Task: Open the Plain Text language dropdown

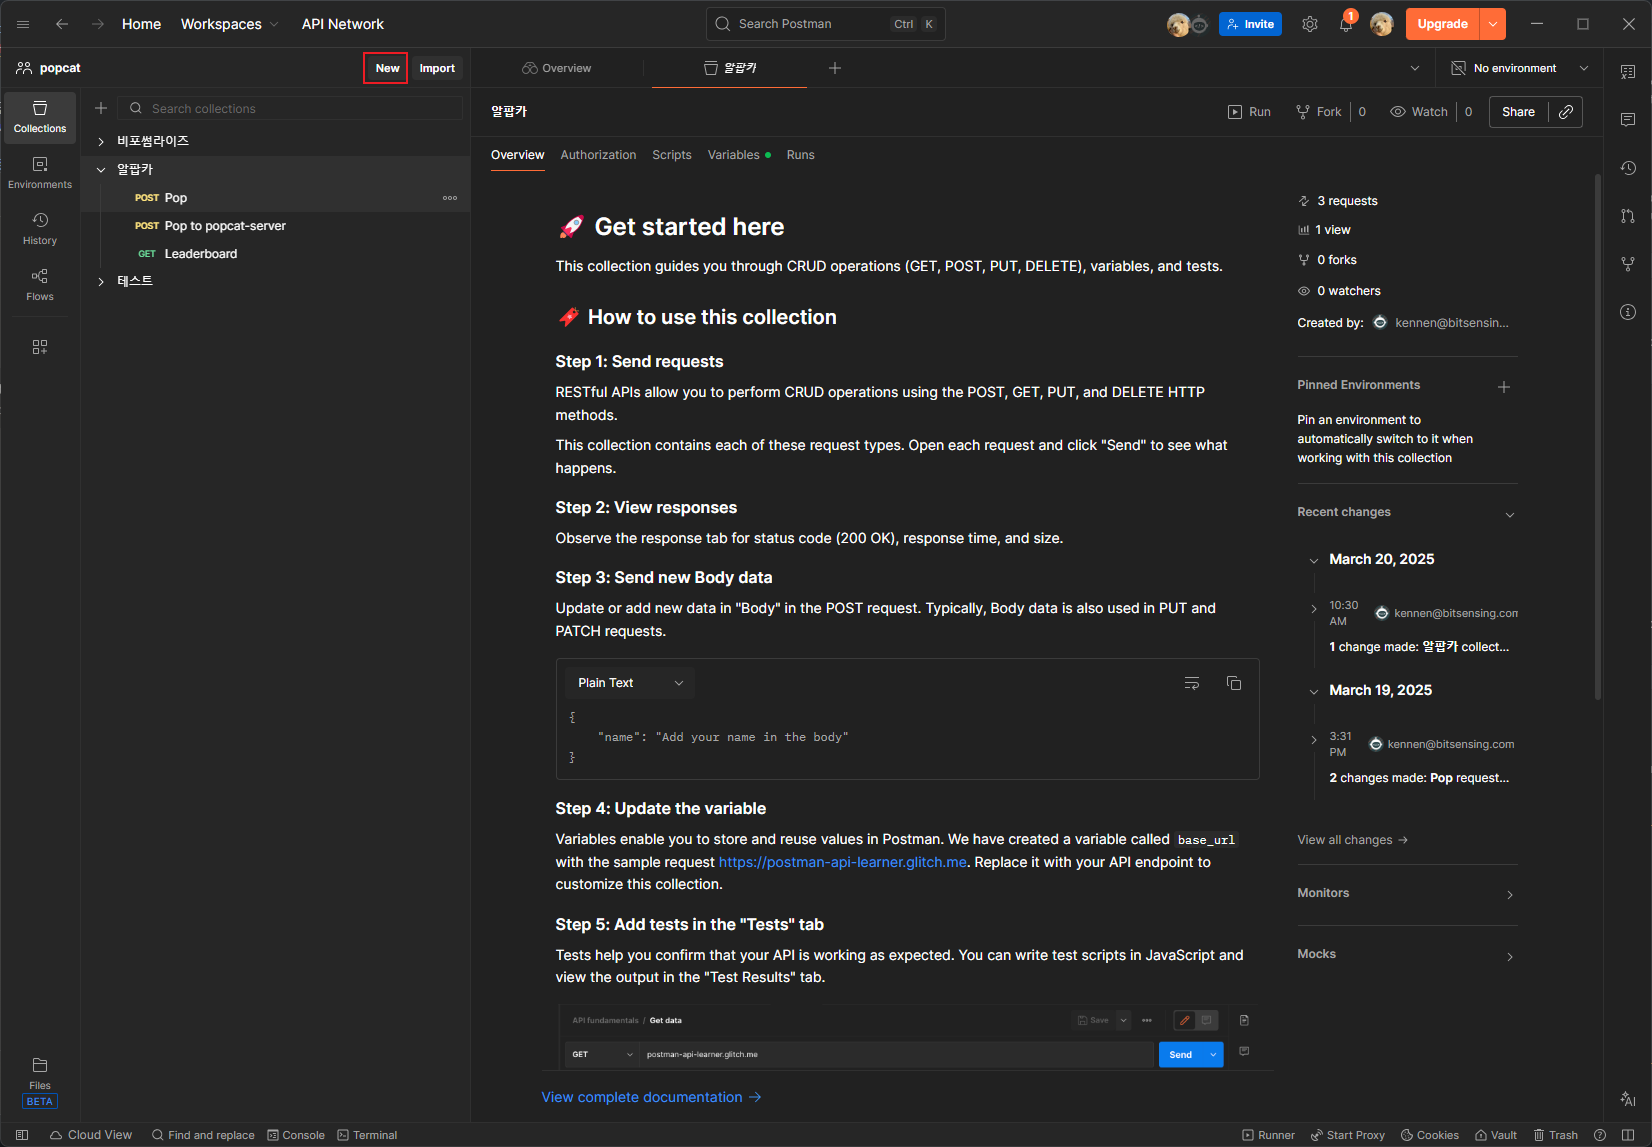Action: point(630,683)
